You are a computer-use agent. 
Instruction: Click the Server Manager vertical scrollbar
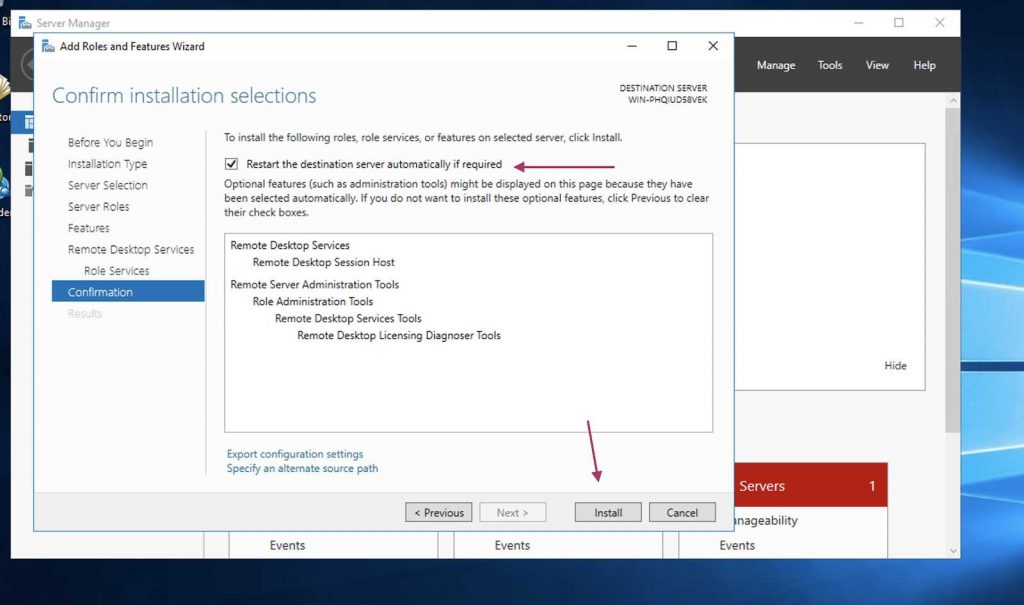pos(952,300)
